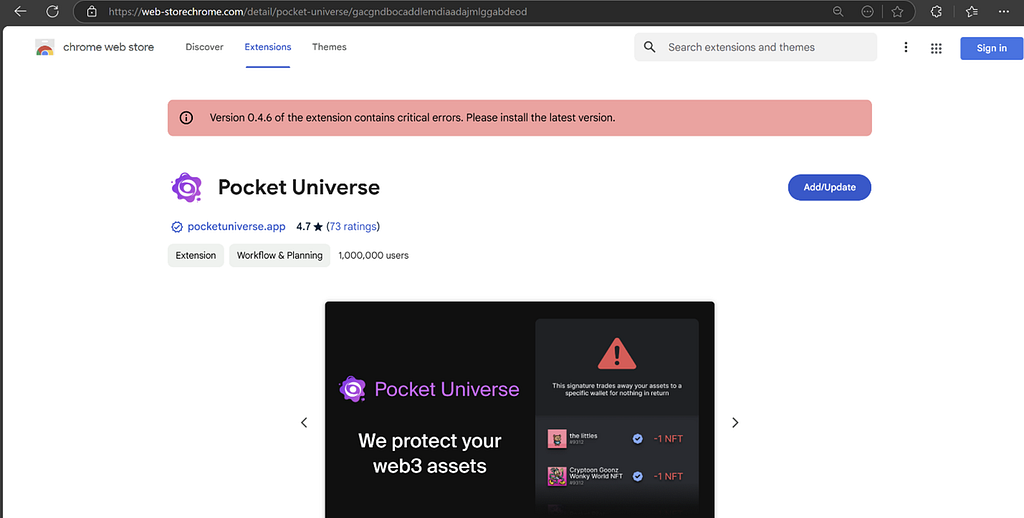Click the search magnifier icon

point(649,47)
